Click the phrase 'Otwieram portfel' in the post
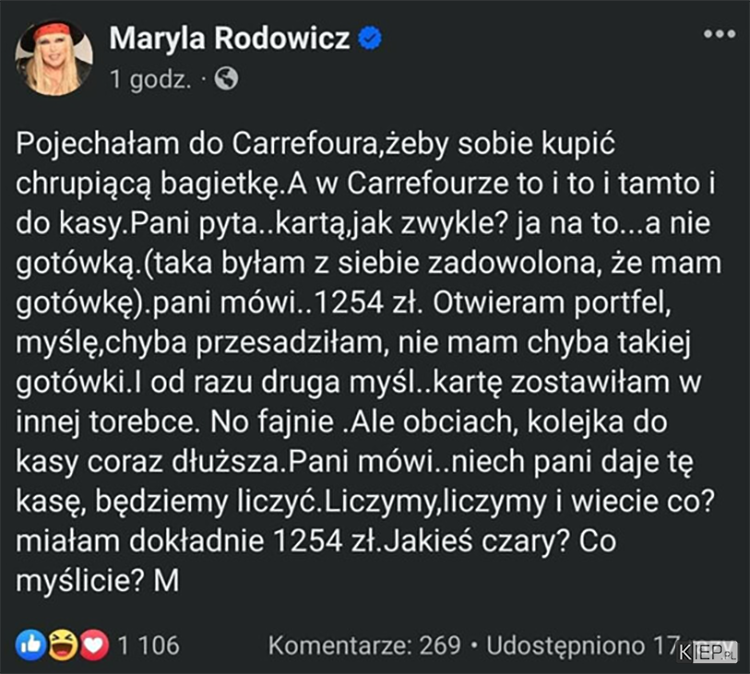Viewport: 750px width, 674px height. coord(549,303)
